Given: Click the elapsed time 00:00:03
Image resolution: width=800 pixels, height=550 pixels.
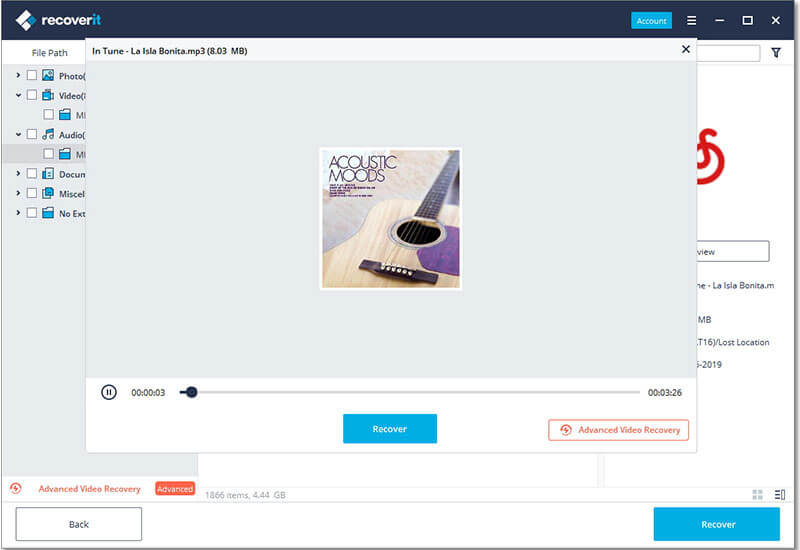Looking at the screenshot, I should [x=148, y=392].
